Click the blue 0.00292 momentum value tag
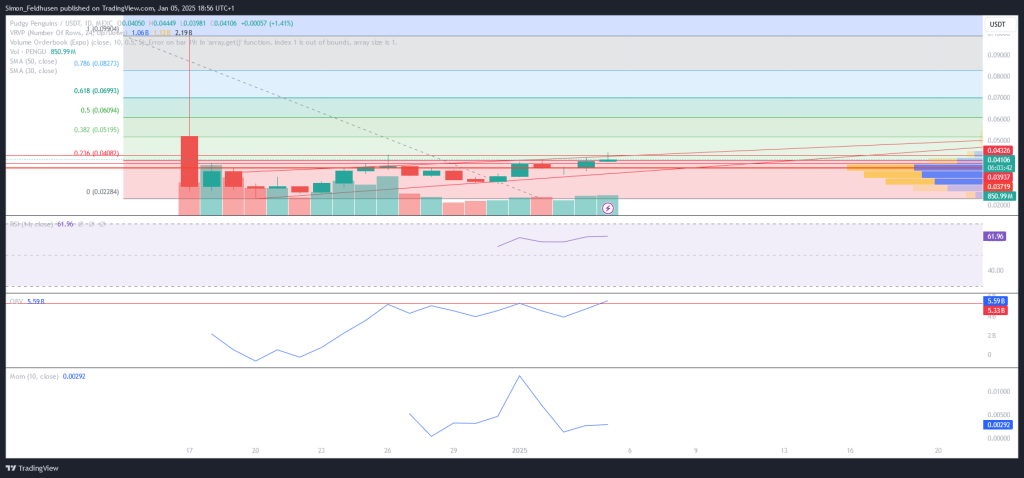The image size is (1024, 478). pyautogui.click(x=999, y=424)
